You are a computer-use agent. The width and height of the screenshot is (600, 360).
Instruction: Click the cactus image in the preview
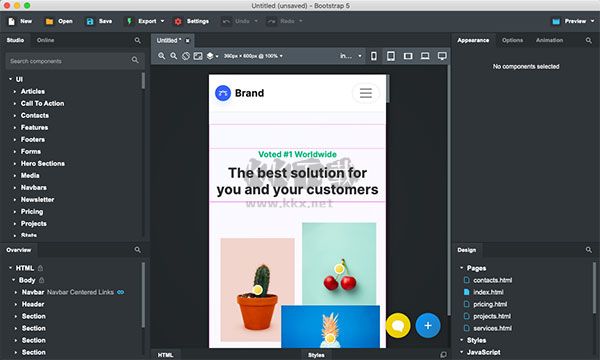pyautogui.click(x=257, y=290)
